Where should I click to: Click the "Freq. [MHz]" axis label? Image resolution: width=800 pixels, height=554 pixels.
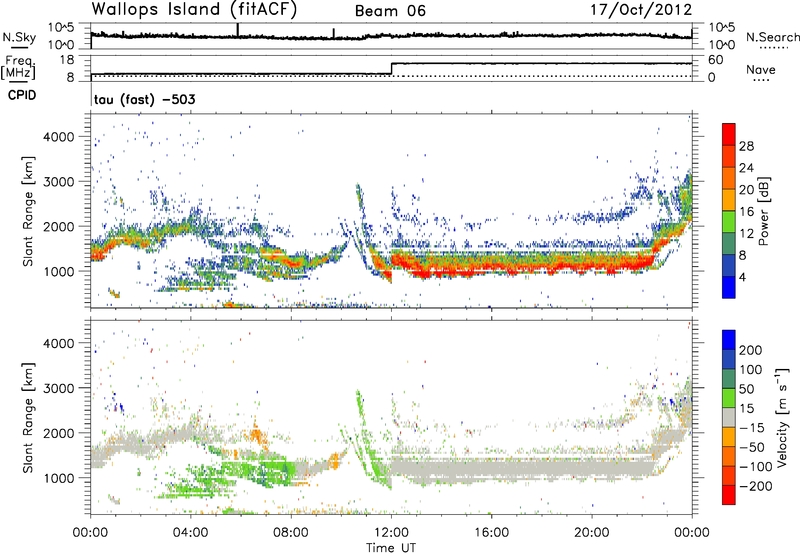pos(18,68)
